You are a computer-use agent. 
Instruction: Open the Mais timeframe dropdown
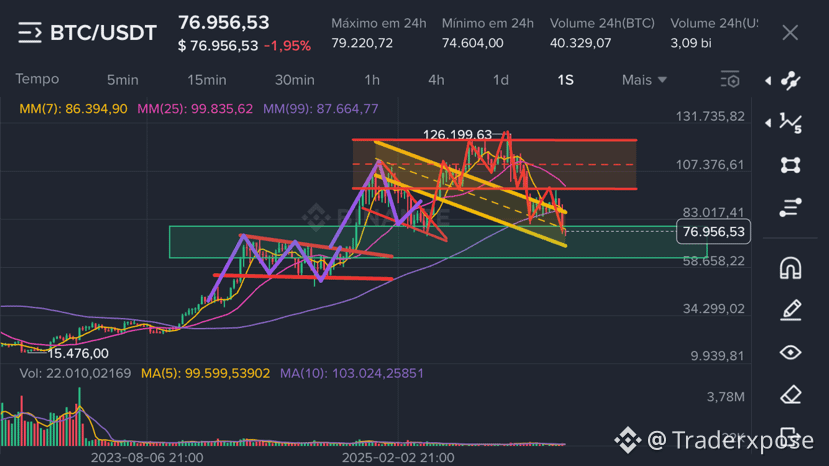point(644,80)
